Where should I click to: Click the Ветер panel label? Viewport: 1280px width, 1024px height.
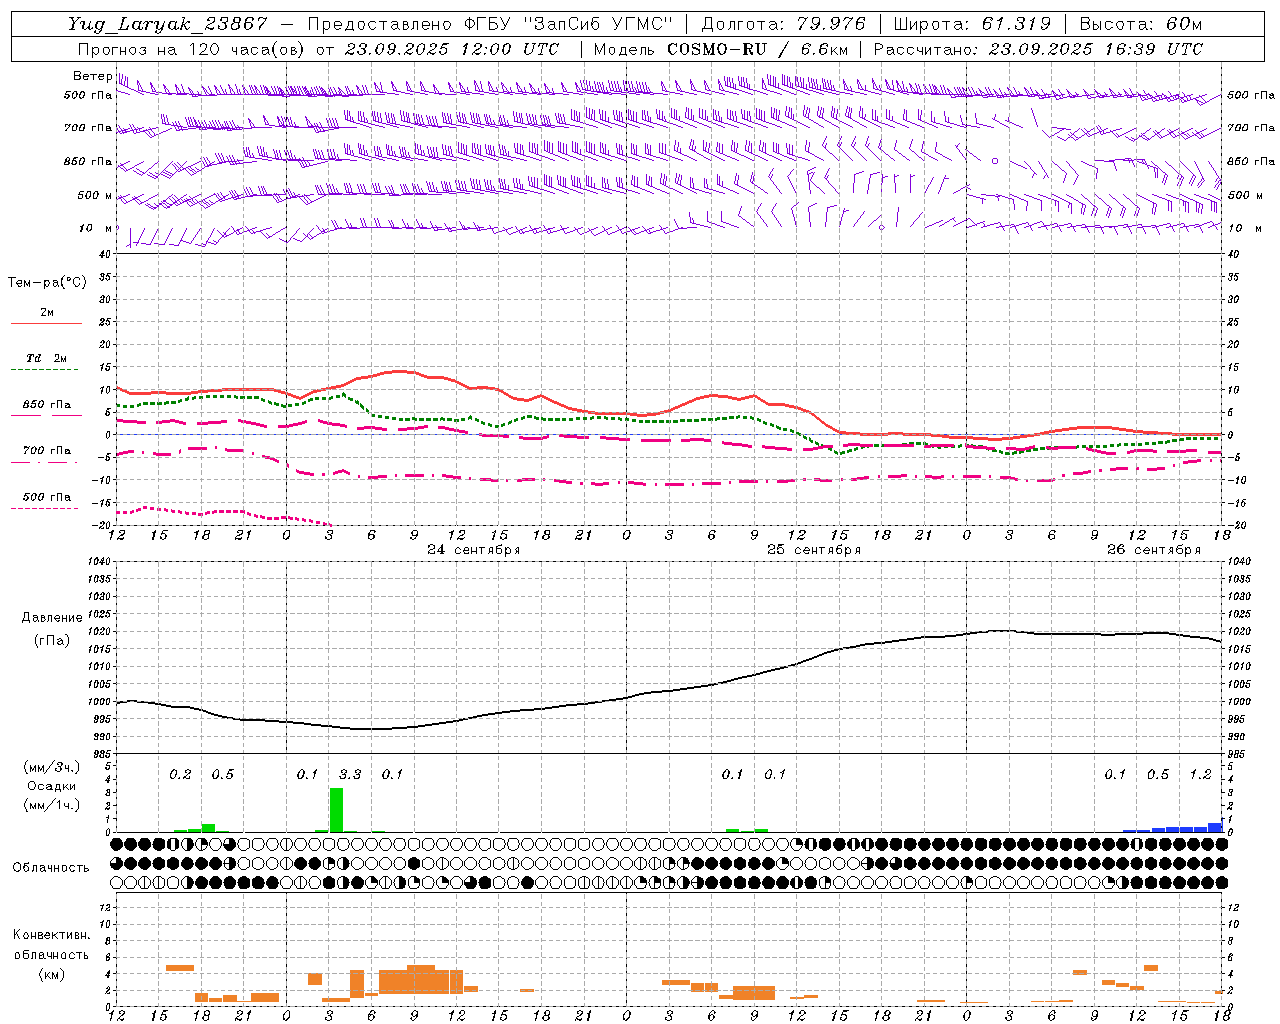(93, 76)
